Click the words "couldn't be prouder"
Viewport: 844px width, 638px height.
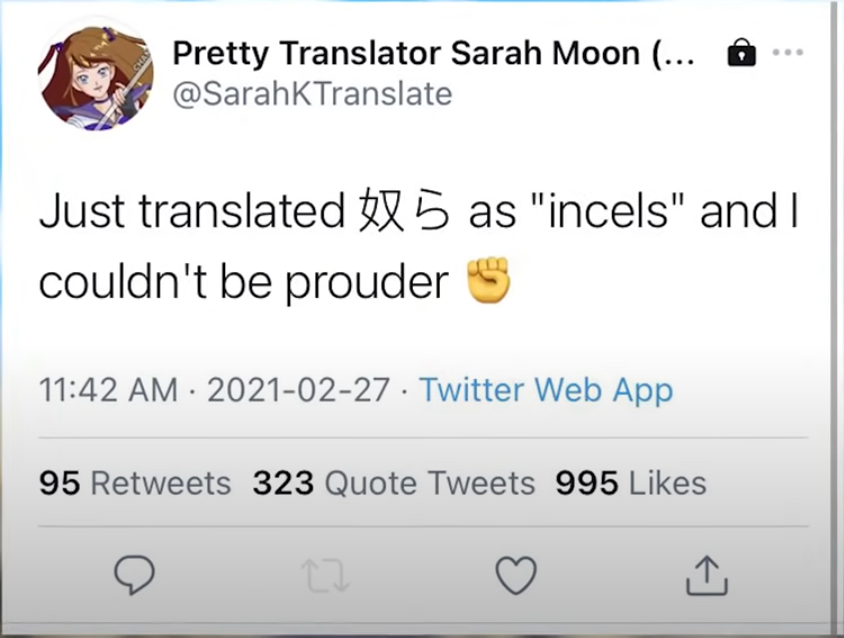(x=245, y=283)
